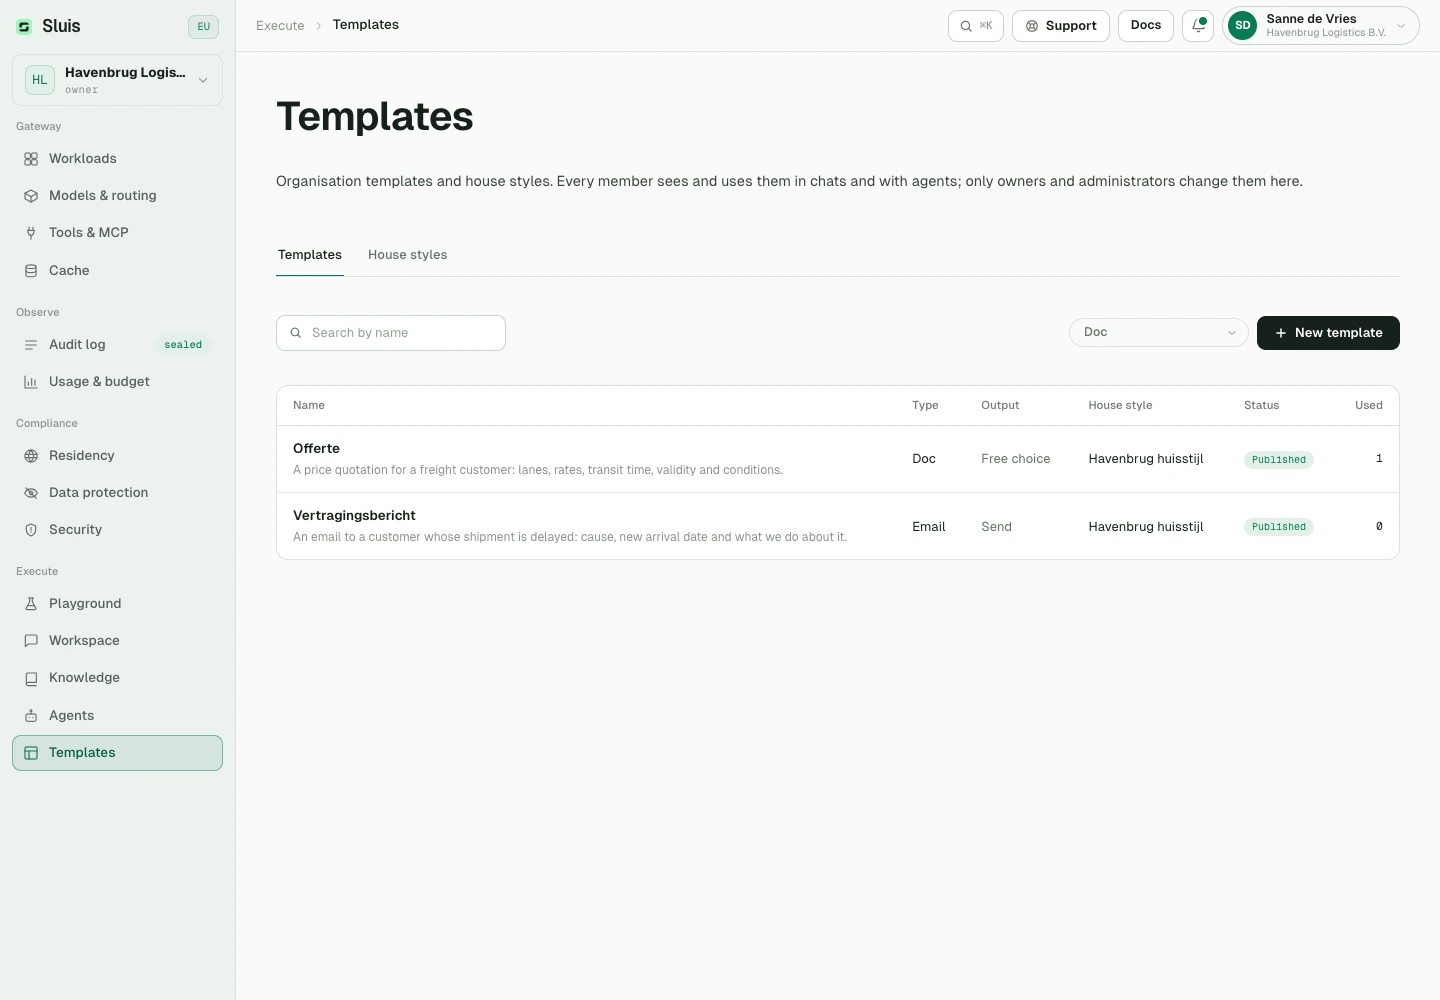The image size is (1440, 1000).
Task: Go to Residency in the sidebar
Action: pos(117,456)
